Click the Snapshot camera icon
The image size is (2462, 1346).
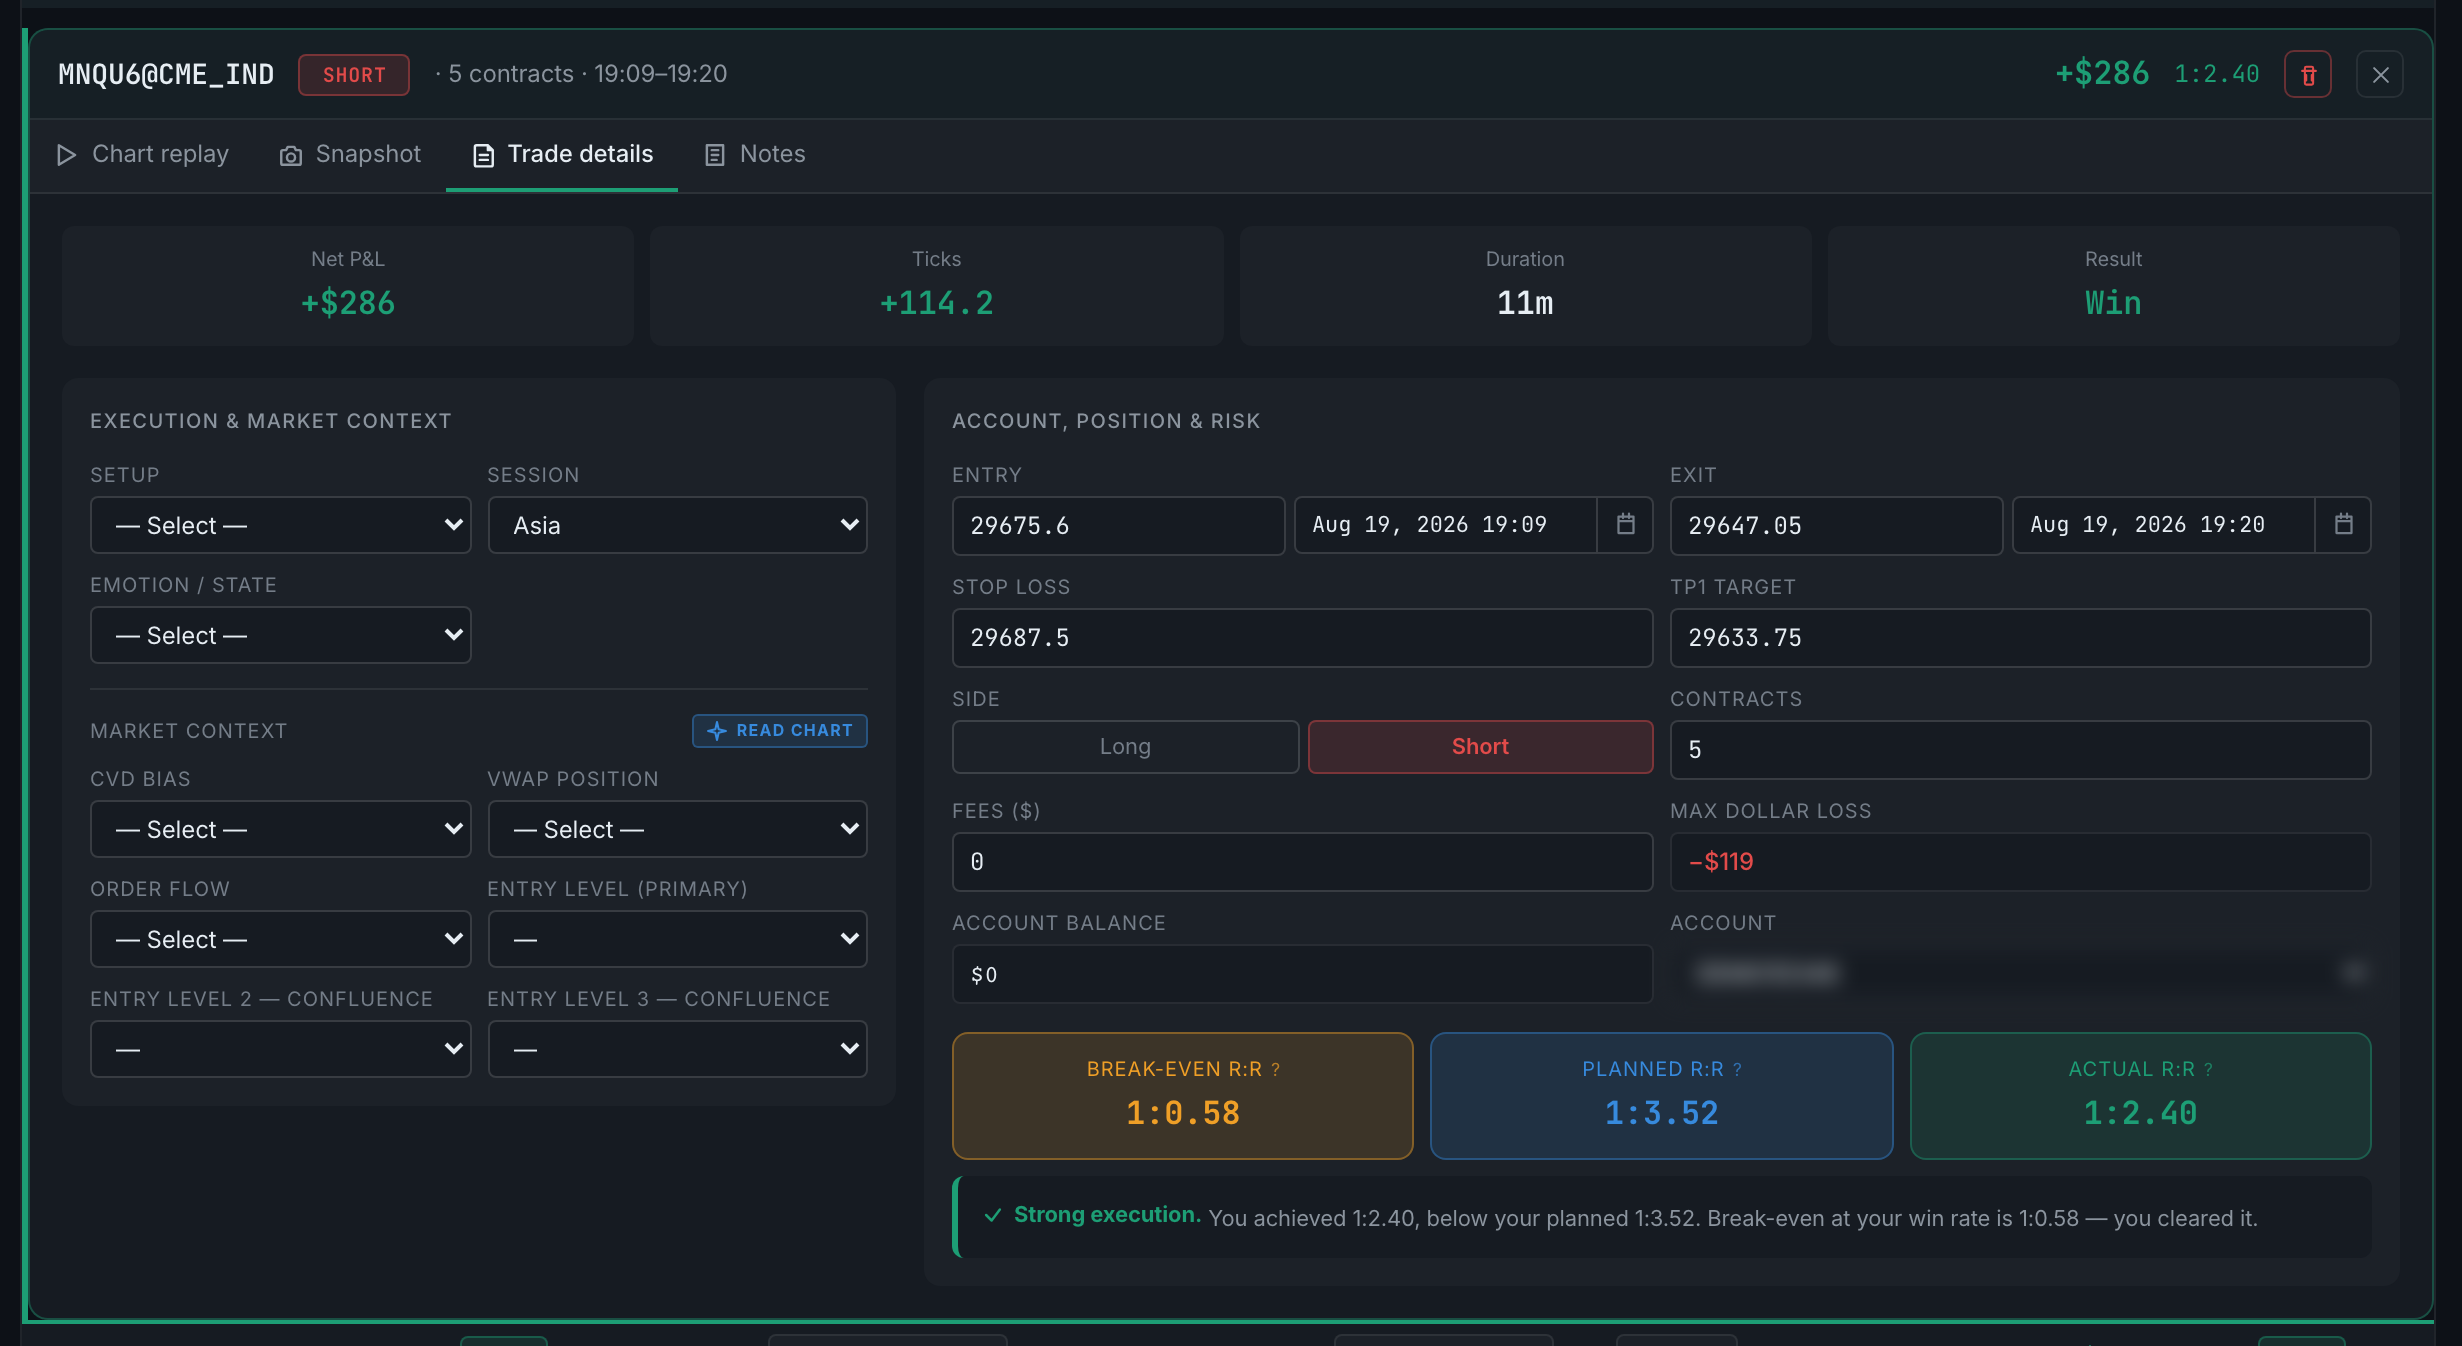pyautogui.click(x=291, y=156)
